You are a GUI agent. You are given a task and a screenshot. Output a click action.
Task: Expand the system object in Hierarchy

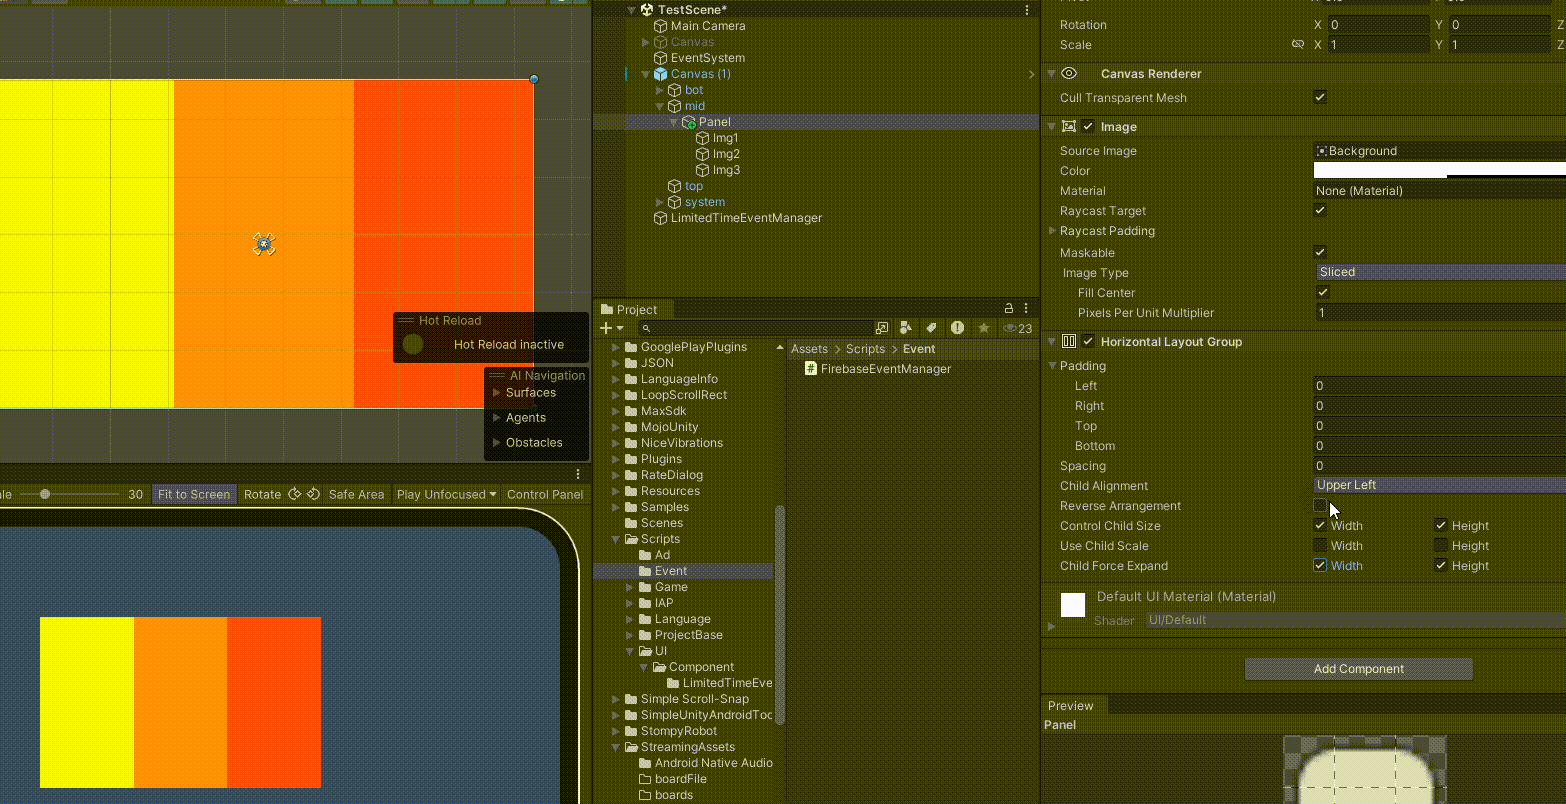[x=660, y=202]
